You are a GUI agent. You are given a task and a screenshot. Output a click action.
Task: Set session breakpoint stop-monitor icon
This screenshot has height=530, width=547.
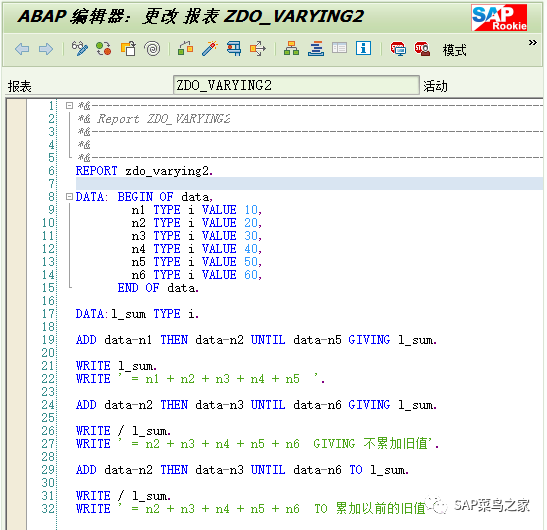click(x=398, y=48)
